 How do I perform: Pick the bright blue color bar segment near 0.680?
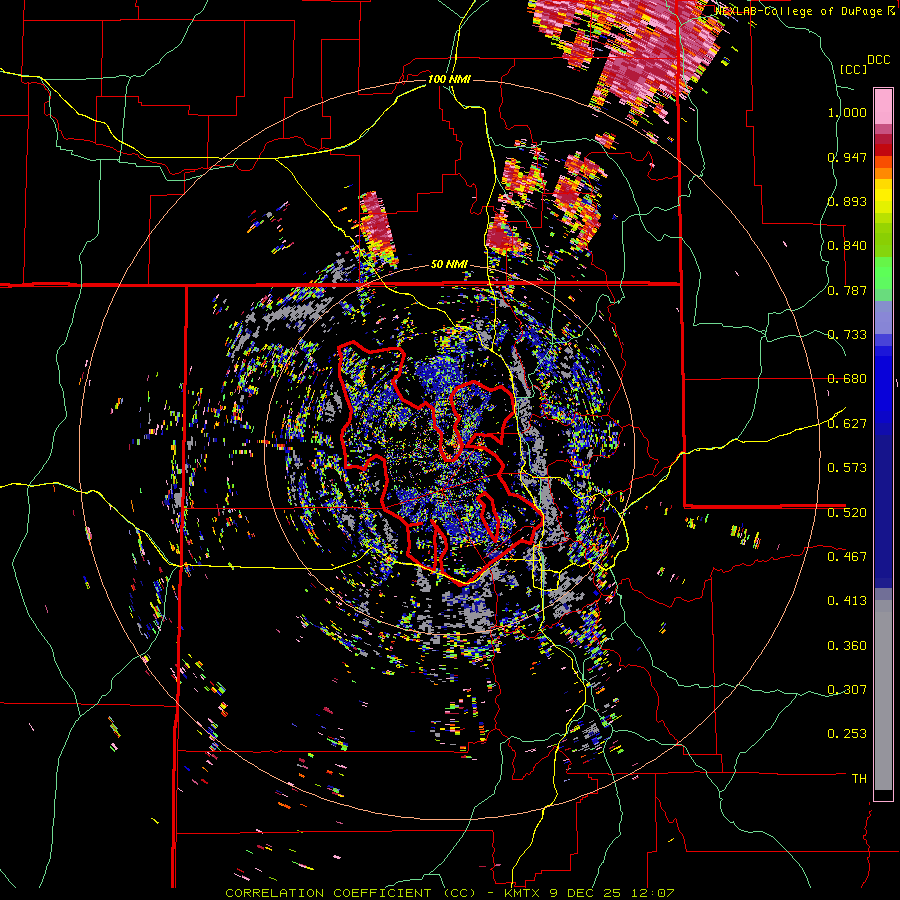tap(883, 382)
